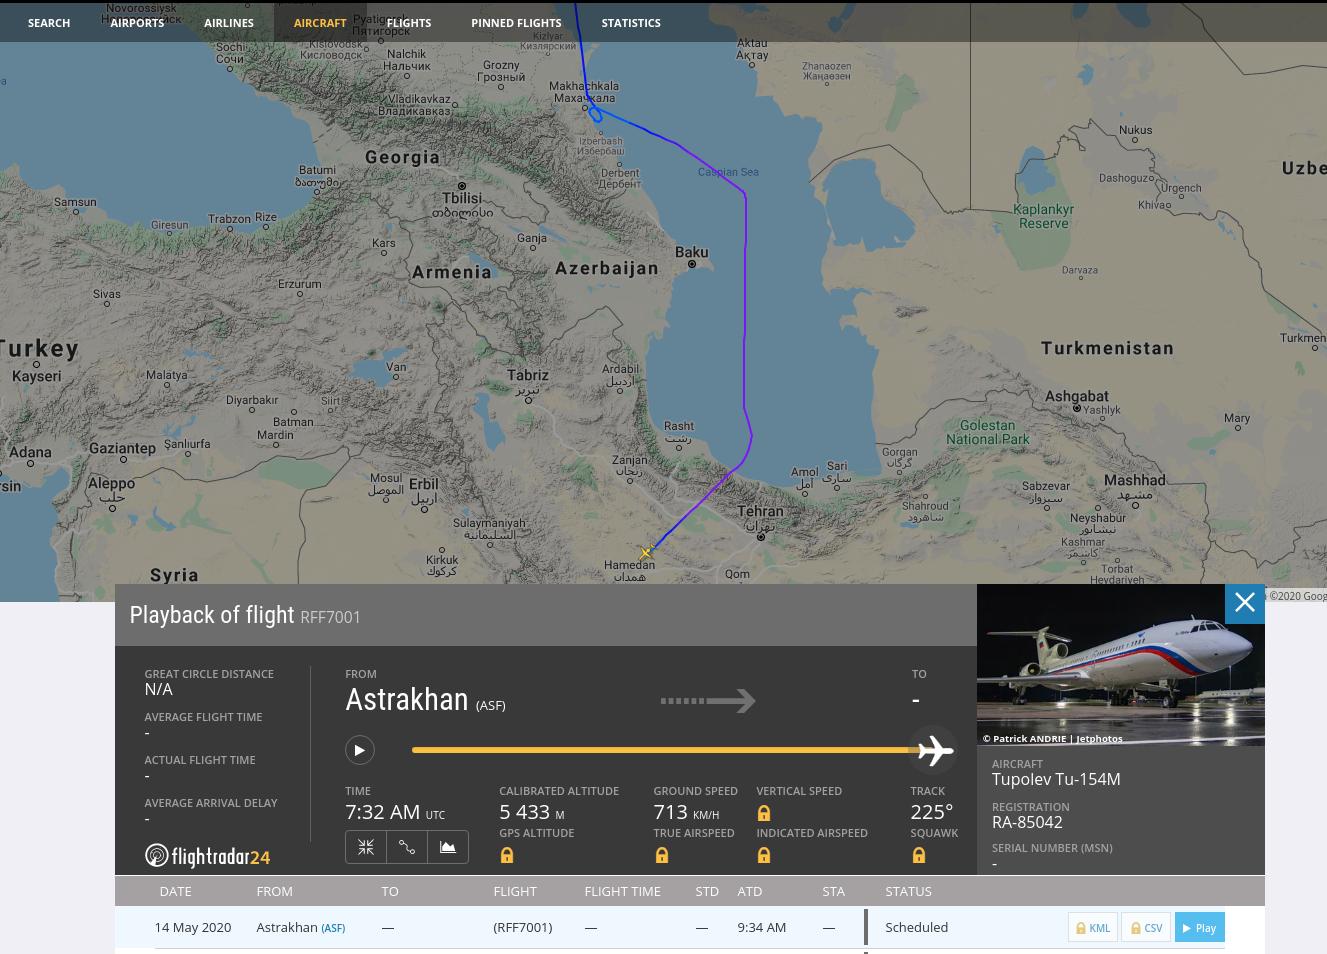Toggle the route path icon button
This screenshot has width=1327, height=954.
tap(407, 847)
